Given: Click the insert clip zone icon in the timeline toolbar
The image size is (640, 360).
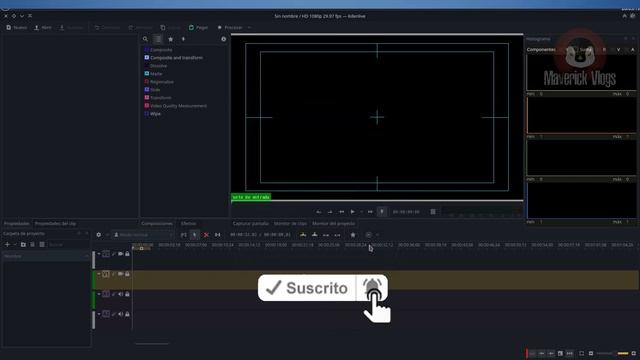Looking at the screenshot, I should 303,235.
